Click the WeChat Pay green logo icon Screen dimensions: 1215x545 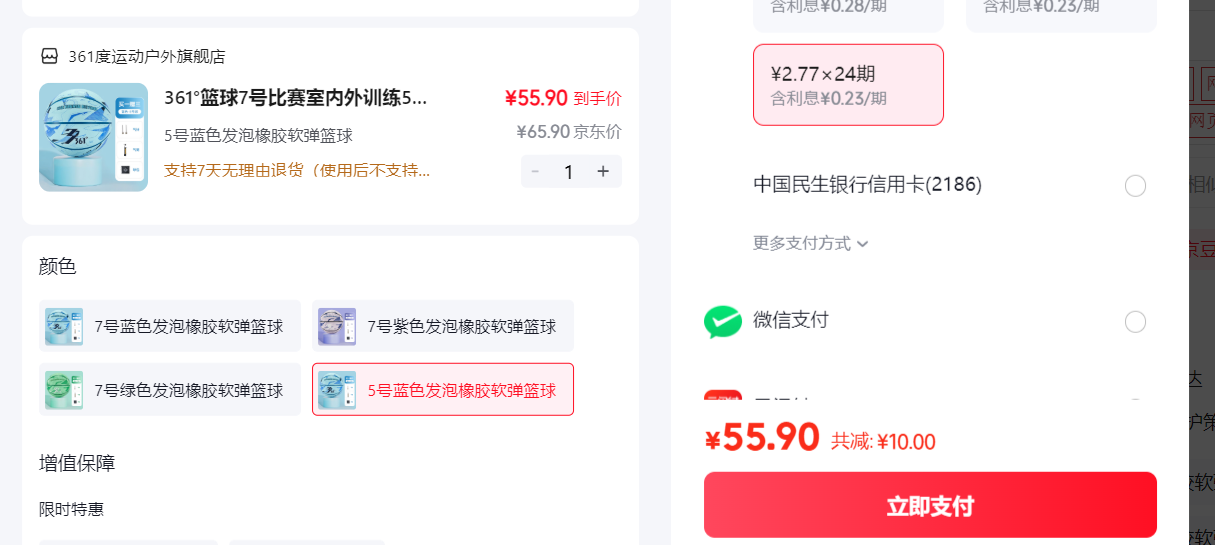click(722, 322)
